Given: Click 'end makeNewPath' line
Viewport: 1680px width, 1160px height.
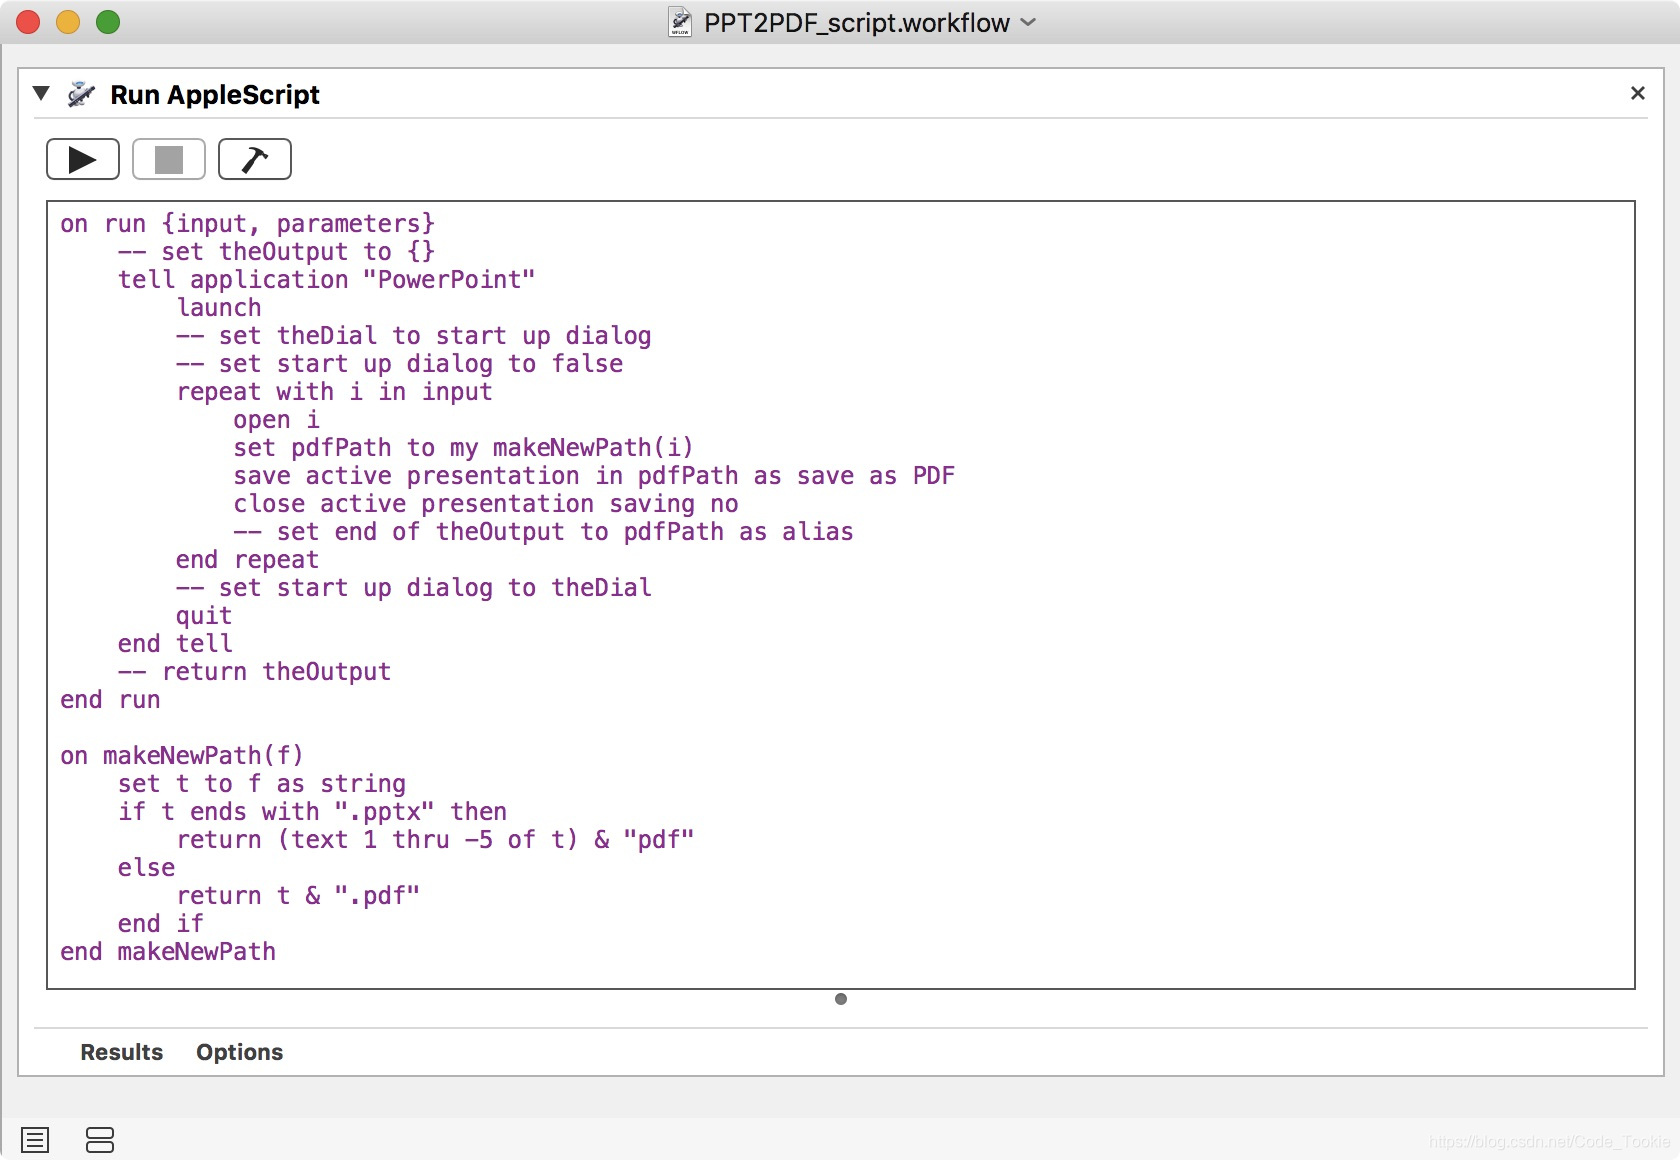Looking at the screenshot, I should 168,952.
